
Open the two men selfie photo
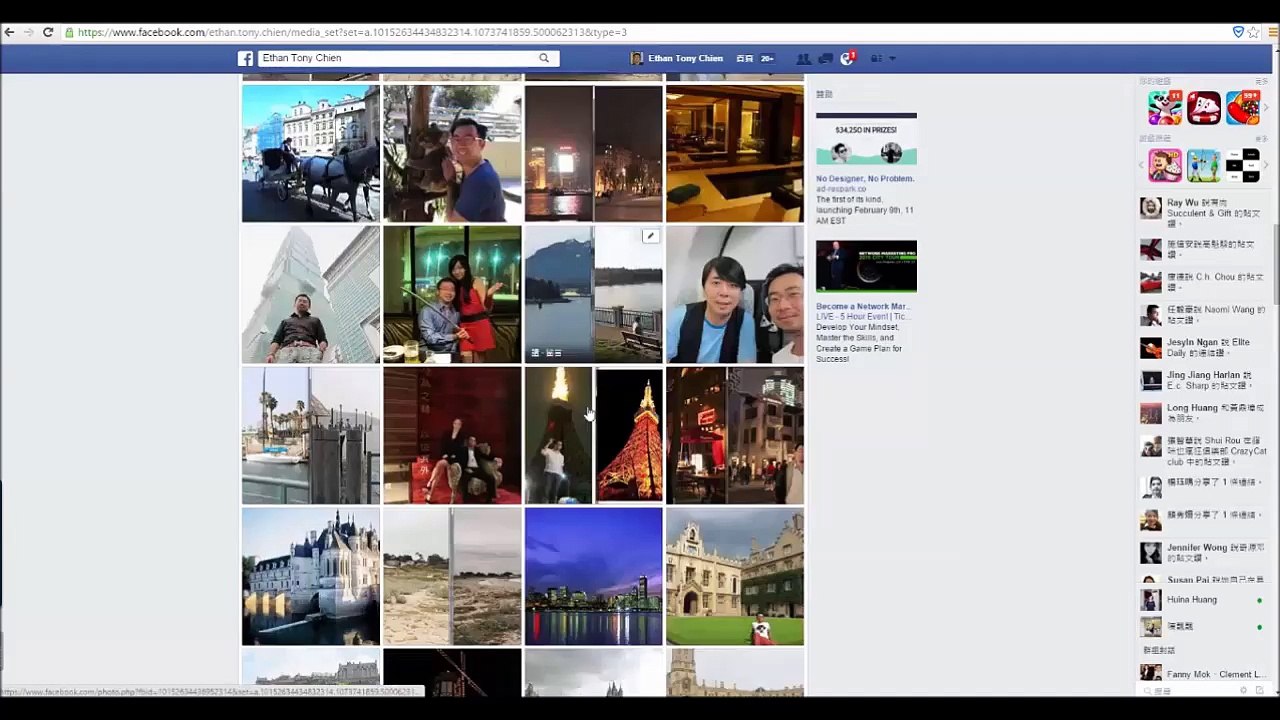[735, 294]
